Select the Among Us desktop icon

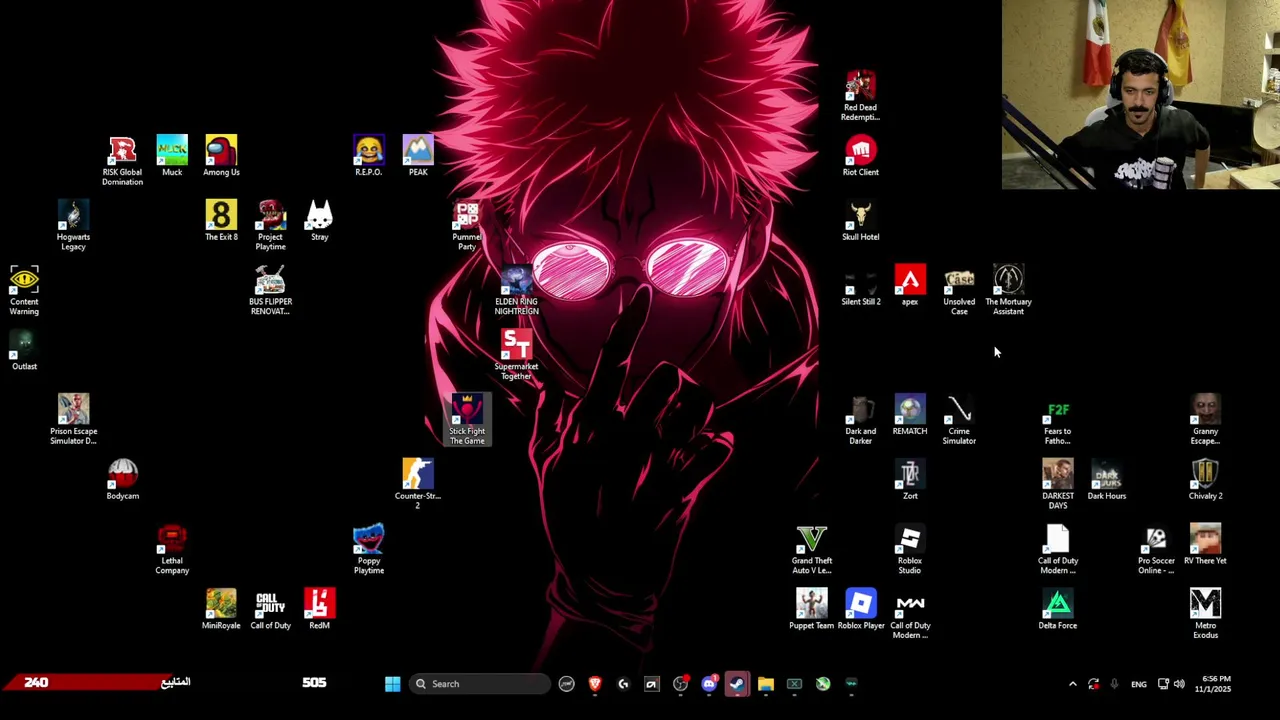(x=221, y=157)
